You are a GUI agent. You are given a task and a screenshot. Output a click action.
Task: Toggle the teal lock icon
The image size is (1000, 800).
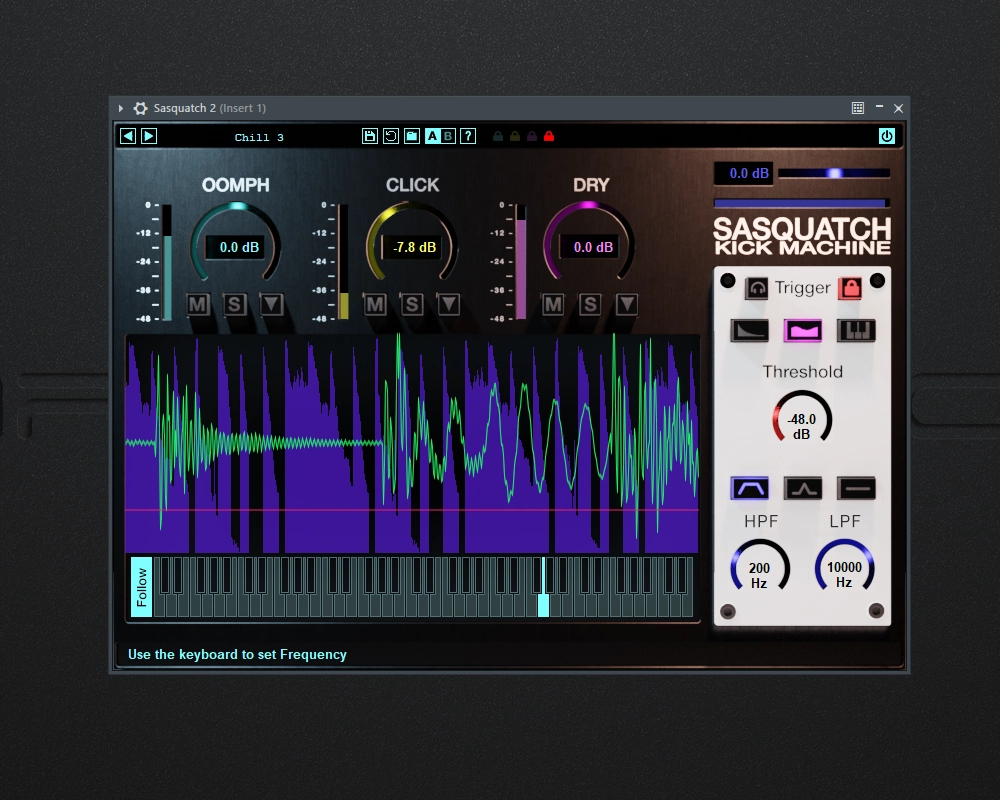[498, 136]
